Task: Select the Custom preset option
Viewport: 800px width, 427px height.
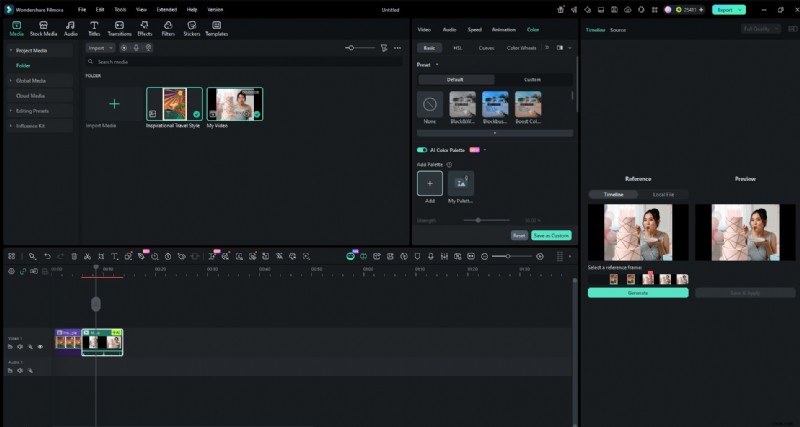Action: [533, 80]
